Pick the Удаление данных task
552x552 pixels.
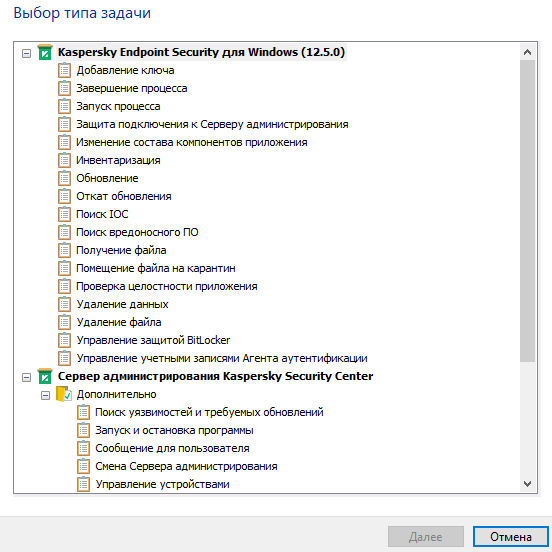coord(122,304)
